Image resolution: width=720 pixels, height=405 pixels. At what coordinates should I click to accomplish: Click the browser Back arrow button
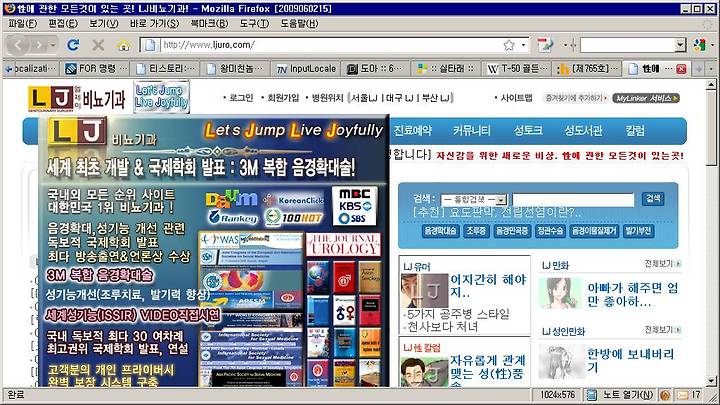pos(18,45)
